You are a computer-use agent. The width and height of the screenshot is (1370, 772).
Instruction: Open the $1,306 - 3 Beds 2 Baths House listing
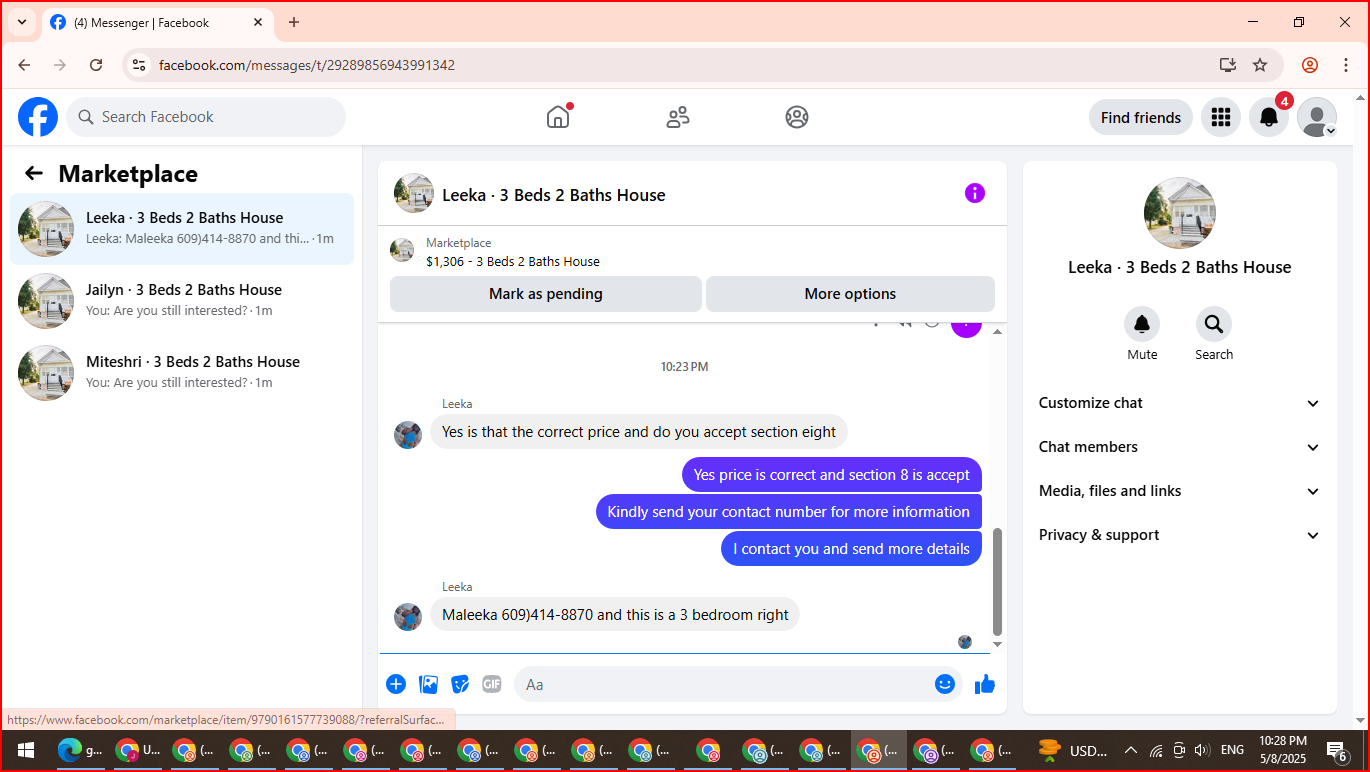[513, 262]
